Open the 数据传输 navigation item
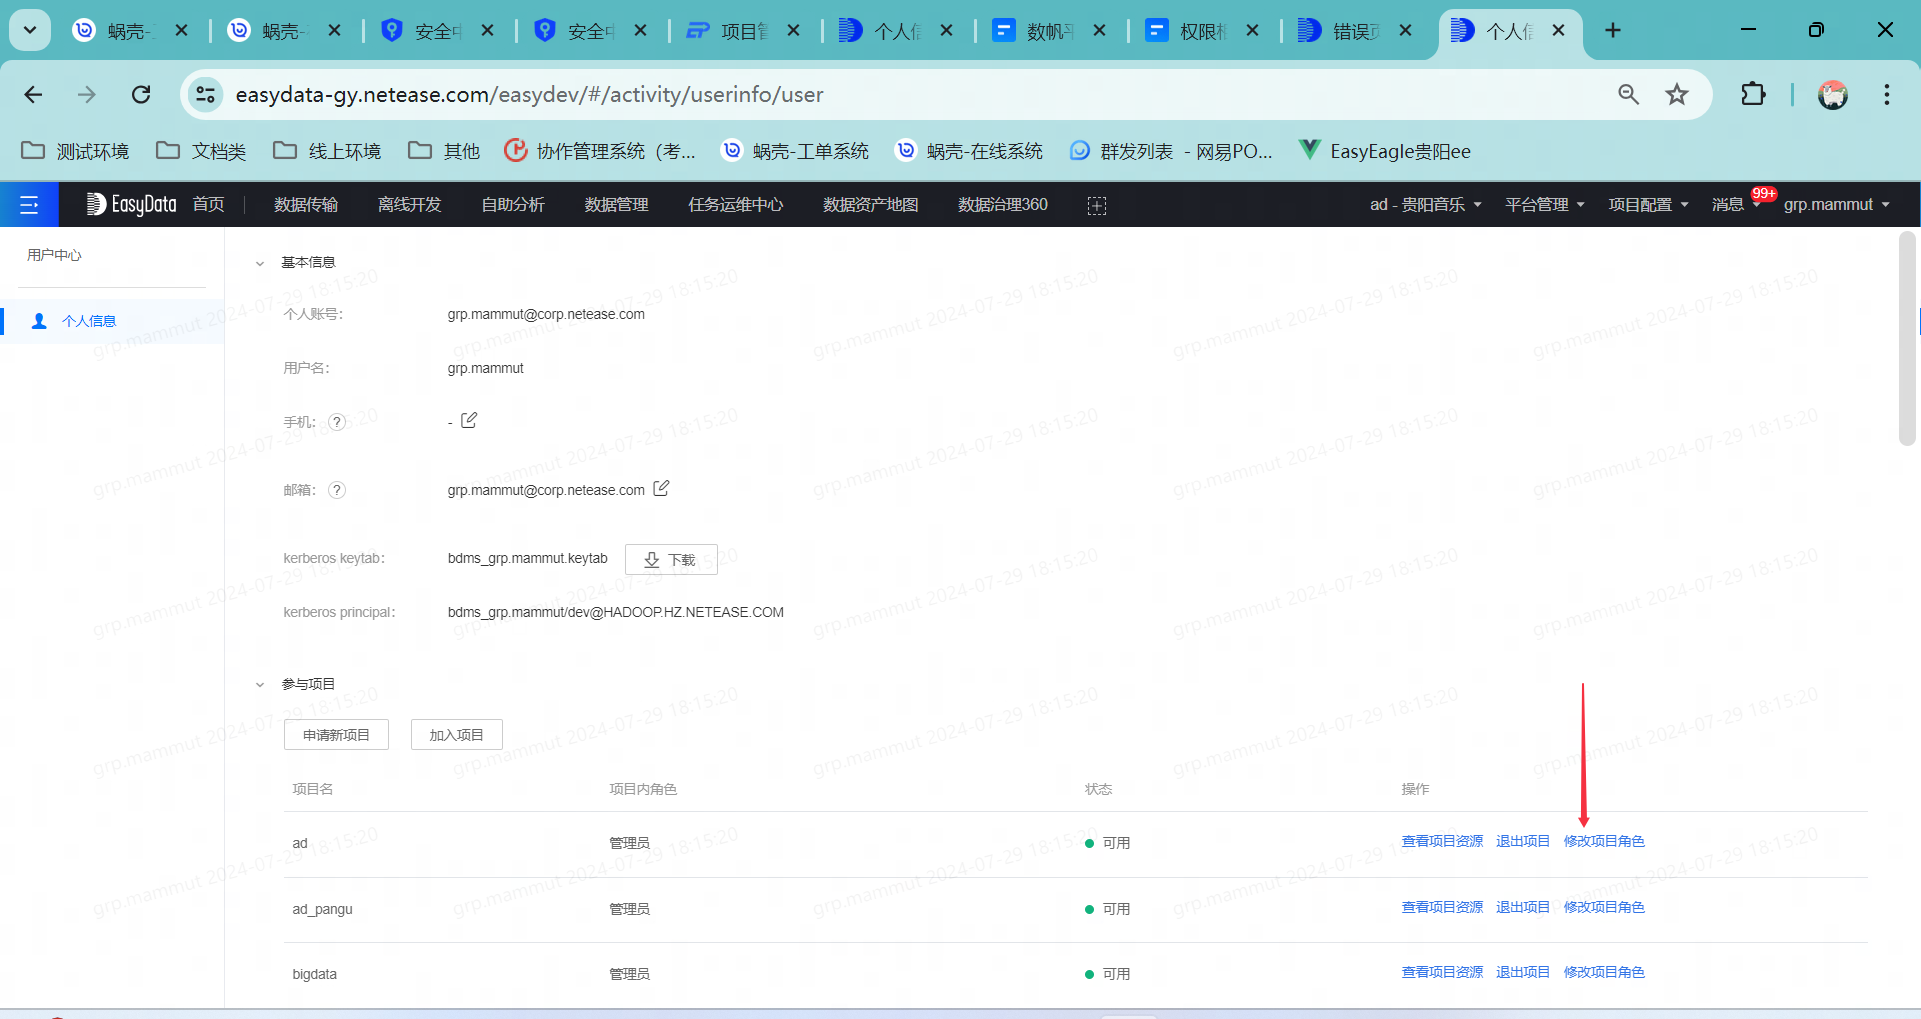 coord(305,204)
